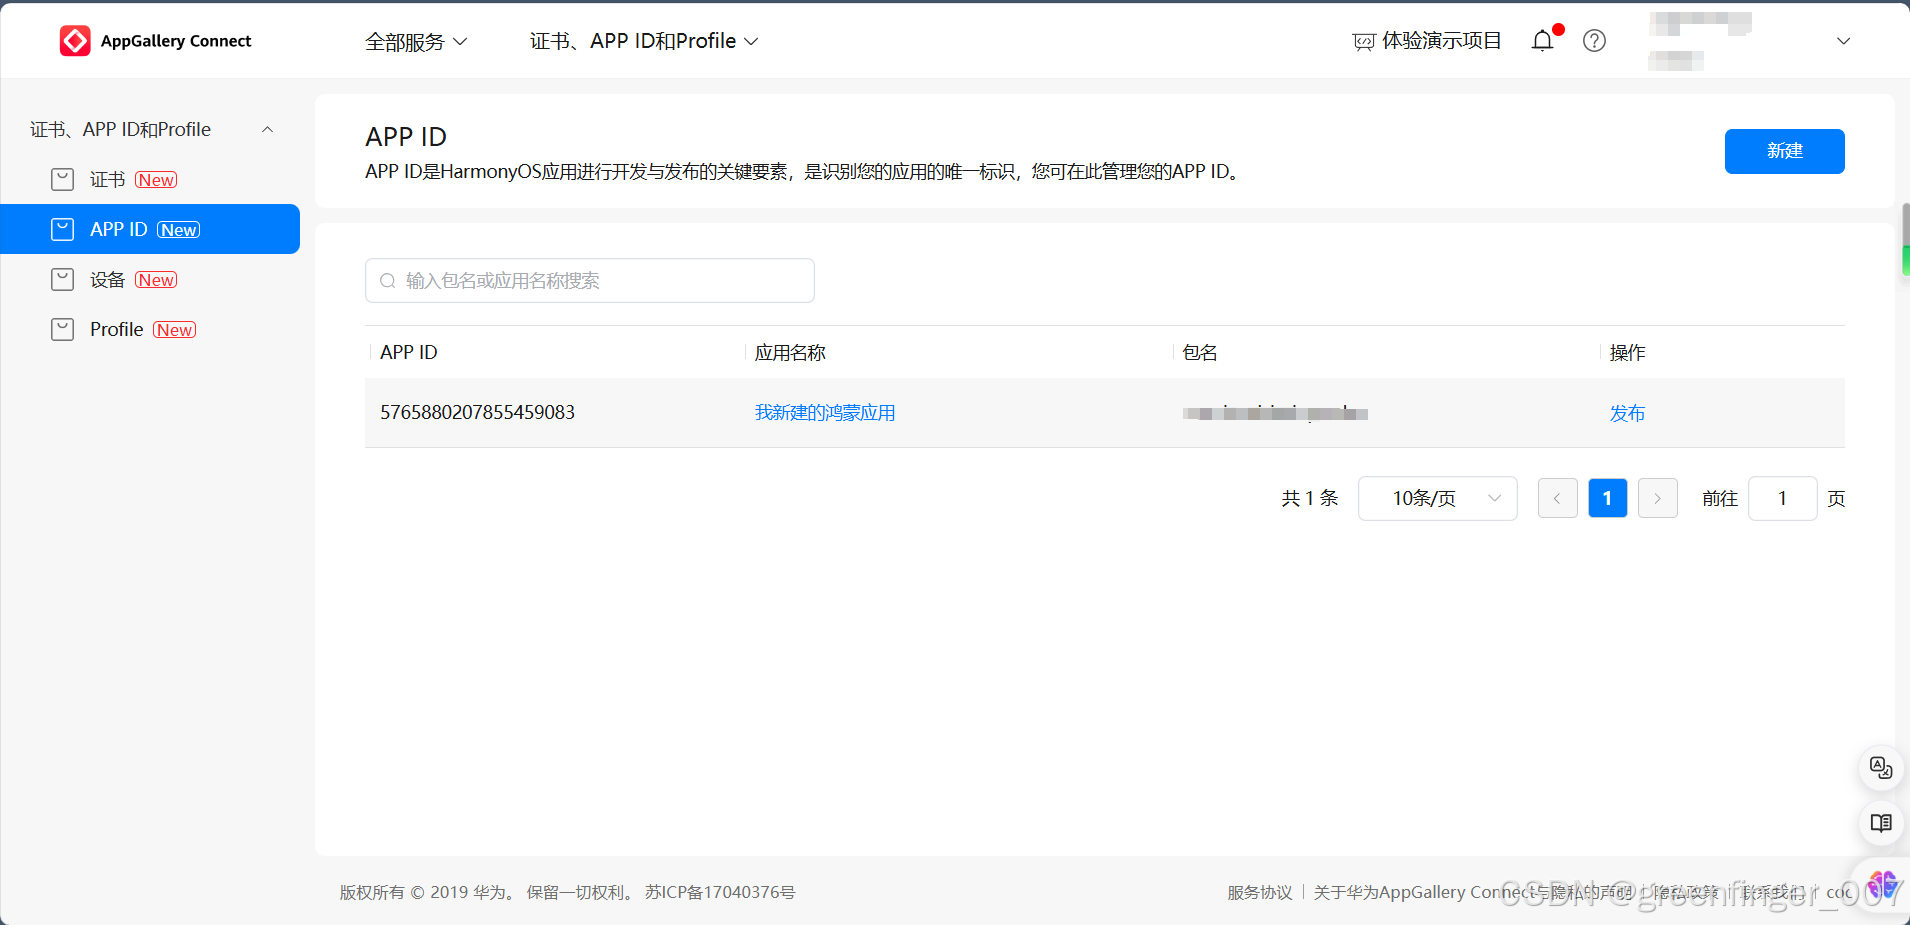Click the 共 1 条 total count text
The image size is (1910, 925).
pyautogui.click(x=1309, y=498)
